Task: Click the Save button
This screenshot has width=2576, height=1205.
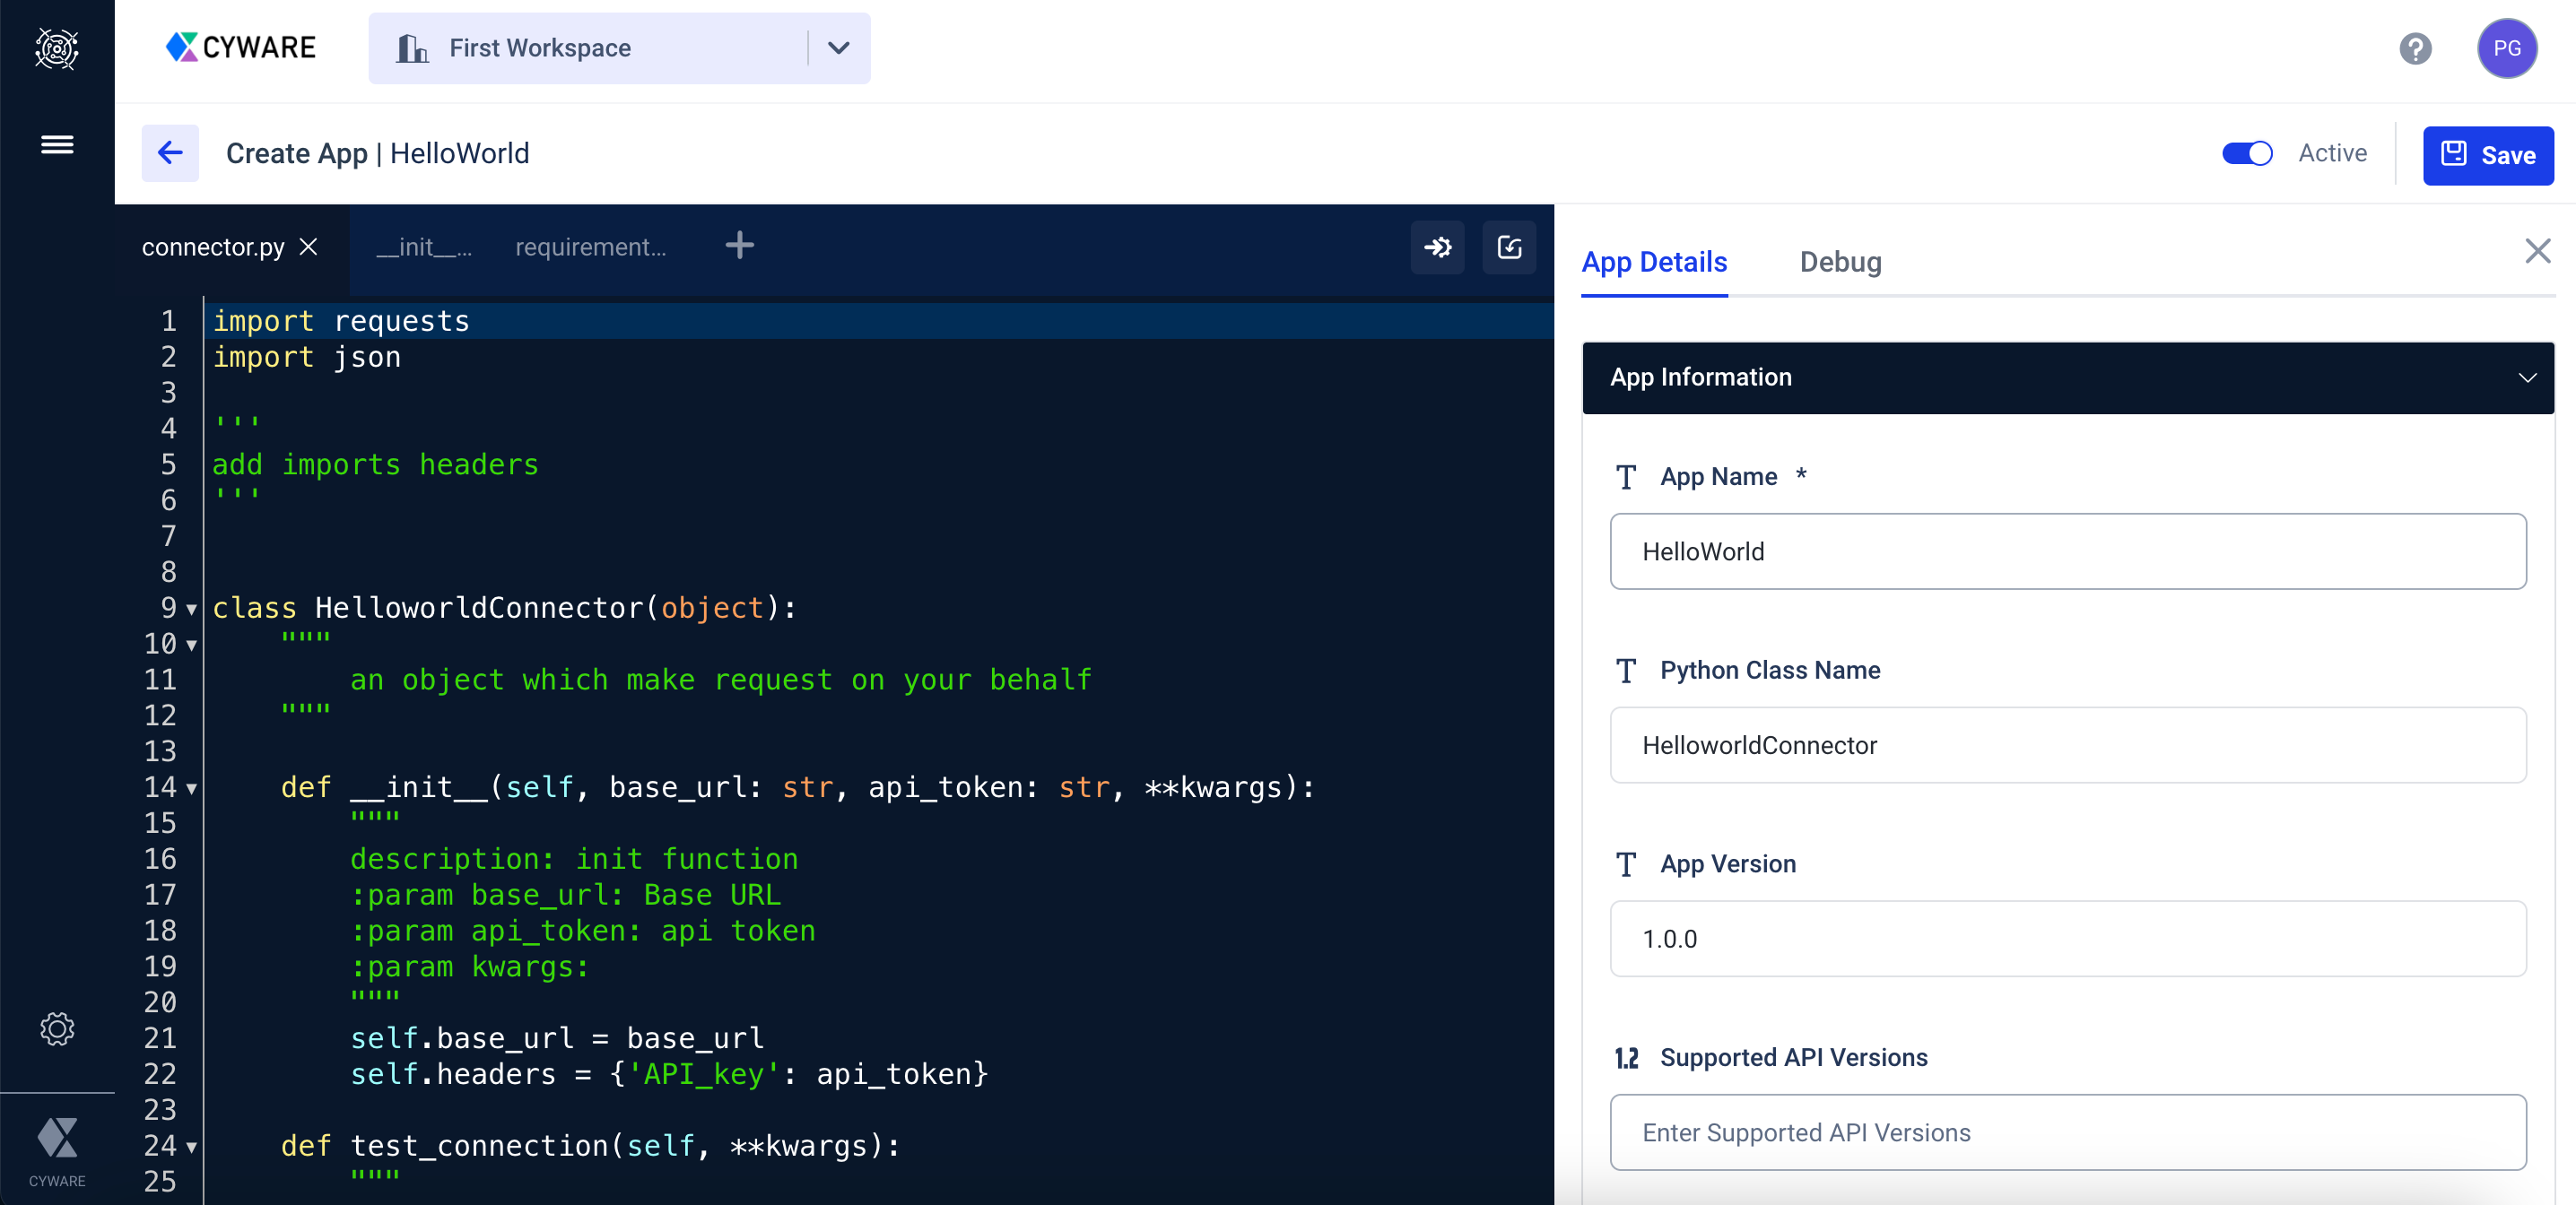Action: (2487, 155)
